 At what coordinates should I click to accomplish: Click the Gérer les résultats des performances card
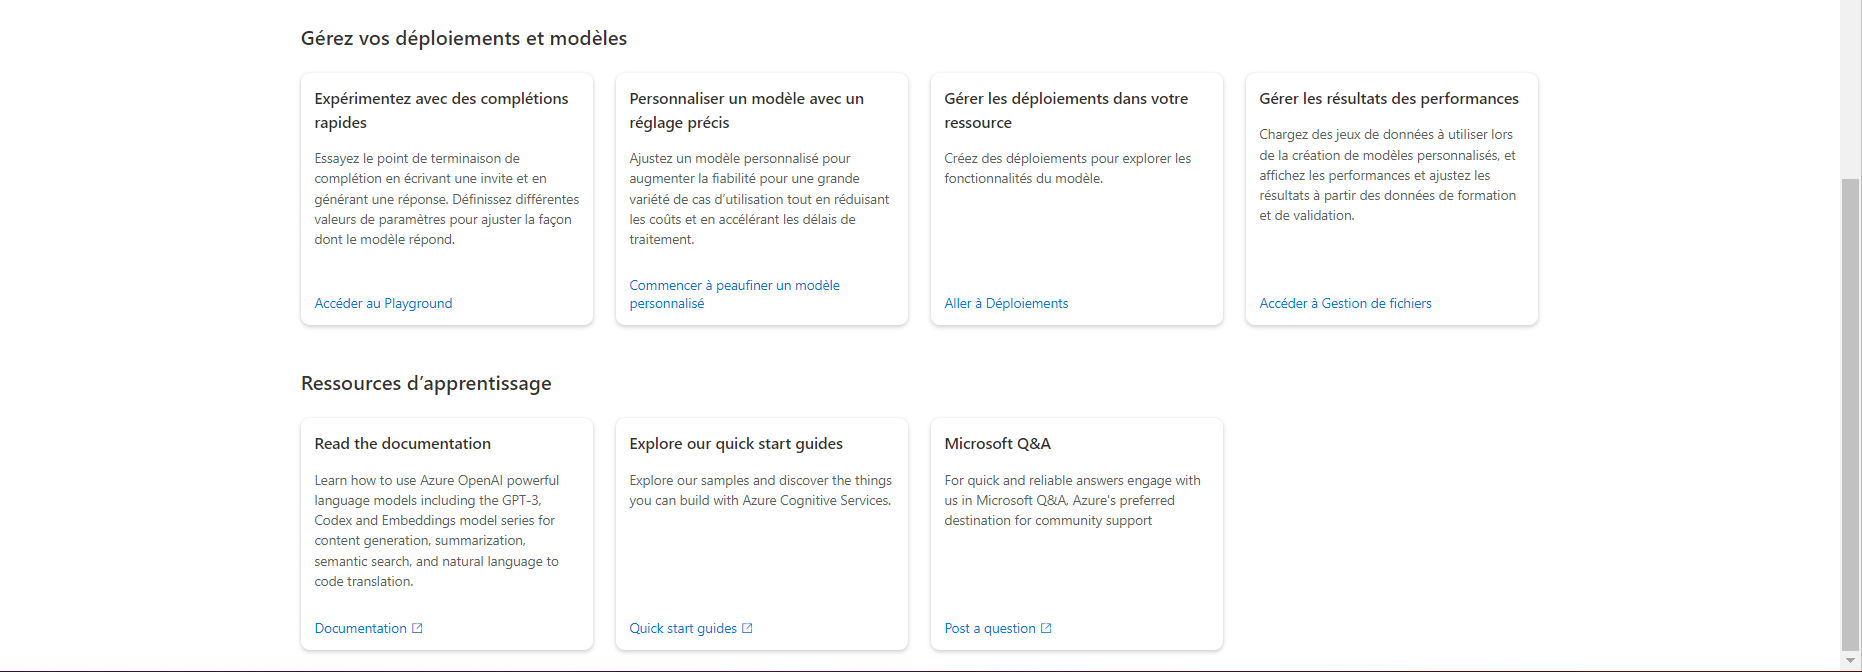pyautogui.click(x=1391, y=198)
